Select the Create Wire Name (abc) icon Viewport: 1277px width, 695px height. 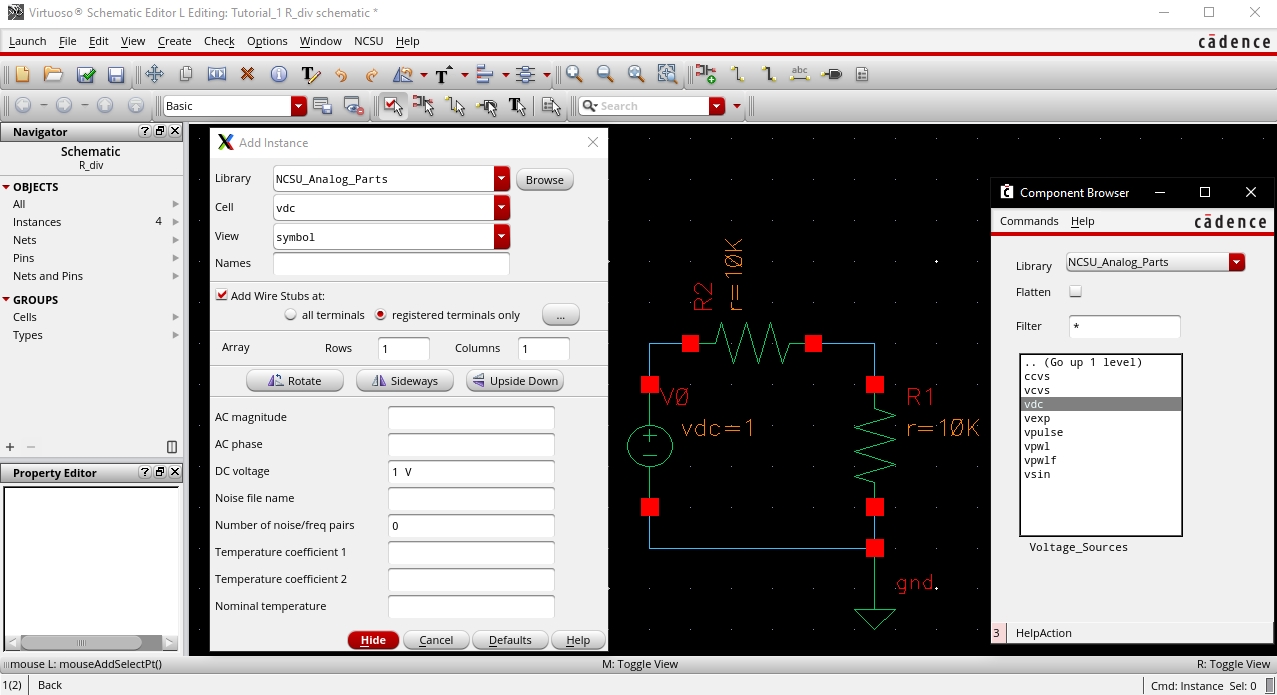[799, 75]
